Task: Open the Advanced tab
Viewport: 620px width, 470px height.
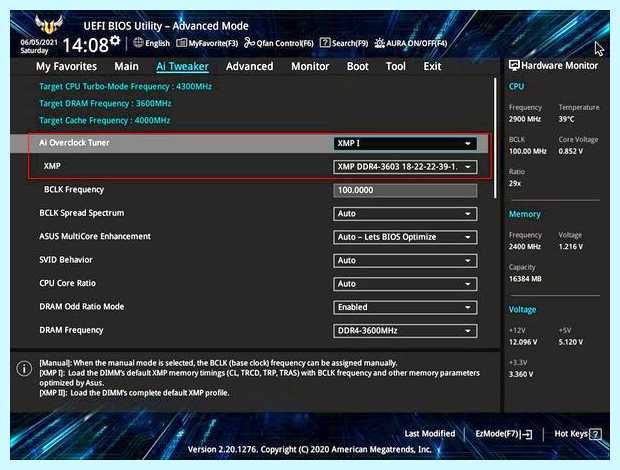Action: click(250, 66)
